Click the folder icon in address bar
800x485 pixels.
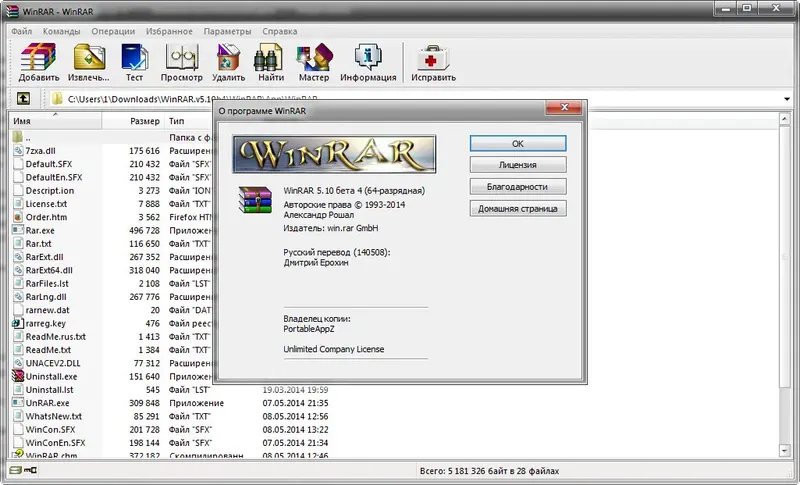[57, 98]
